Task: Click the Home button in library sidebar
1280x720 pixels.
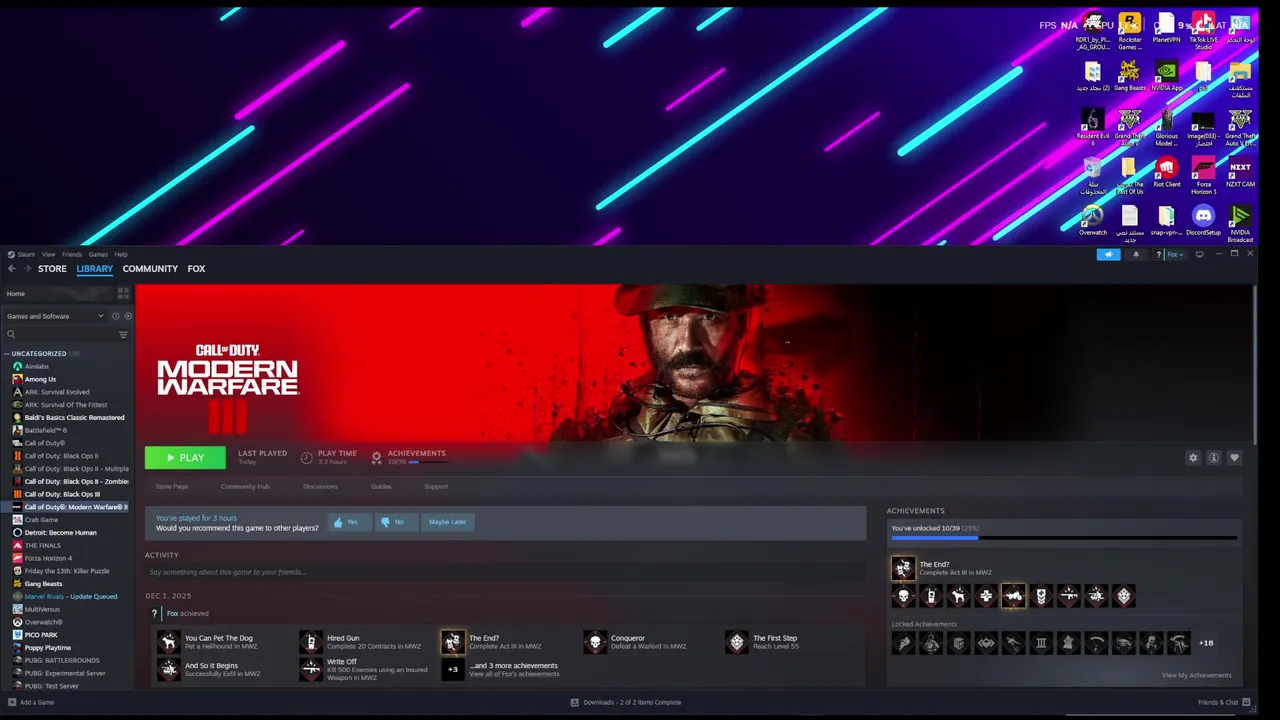Action: point(58,294)
